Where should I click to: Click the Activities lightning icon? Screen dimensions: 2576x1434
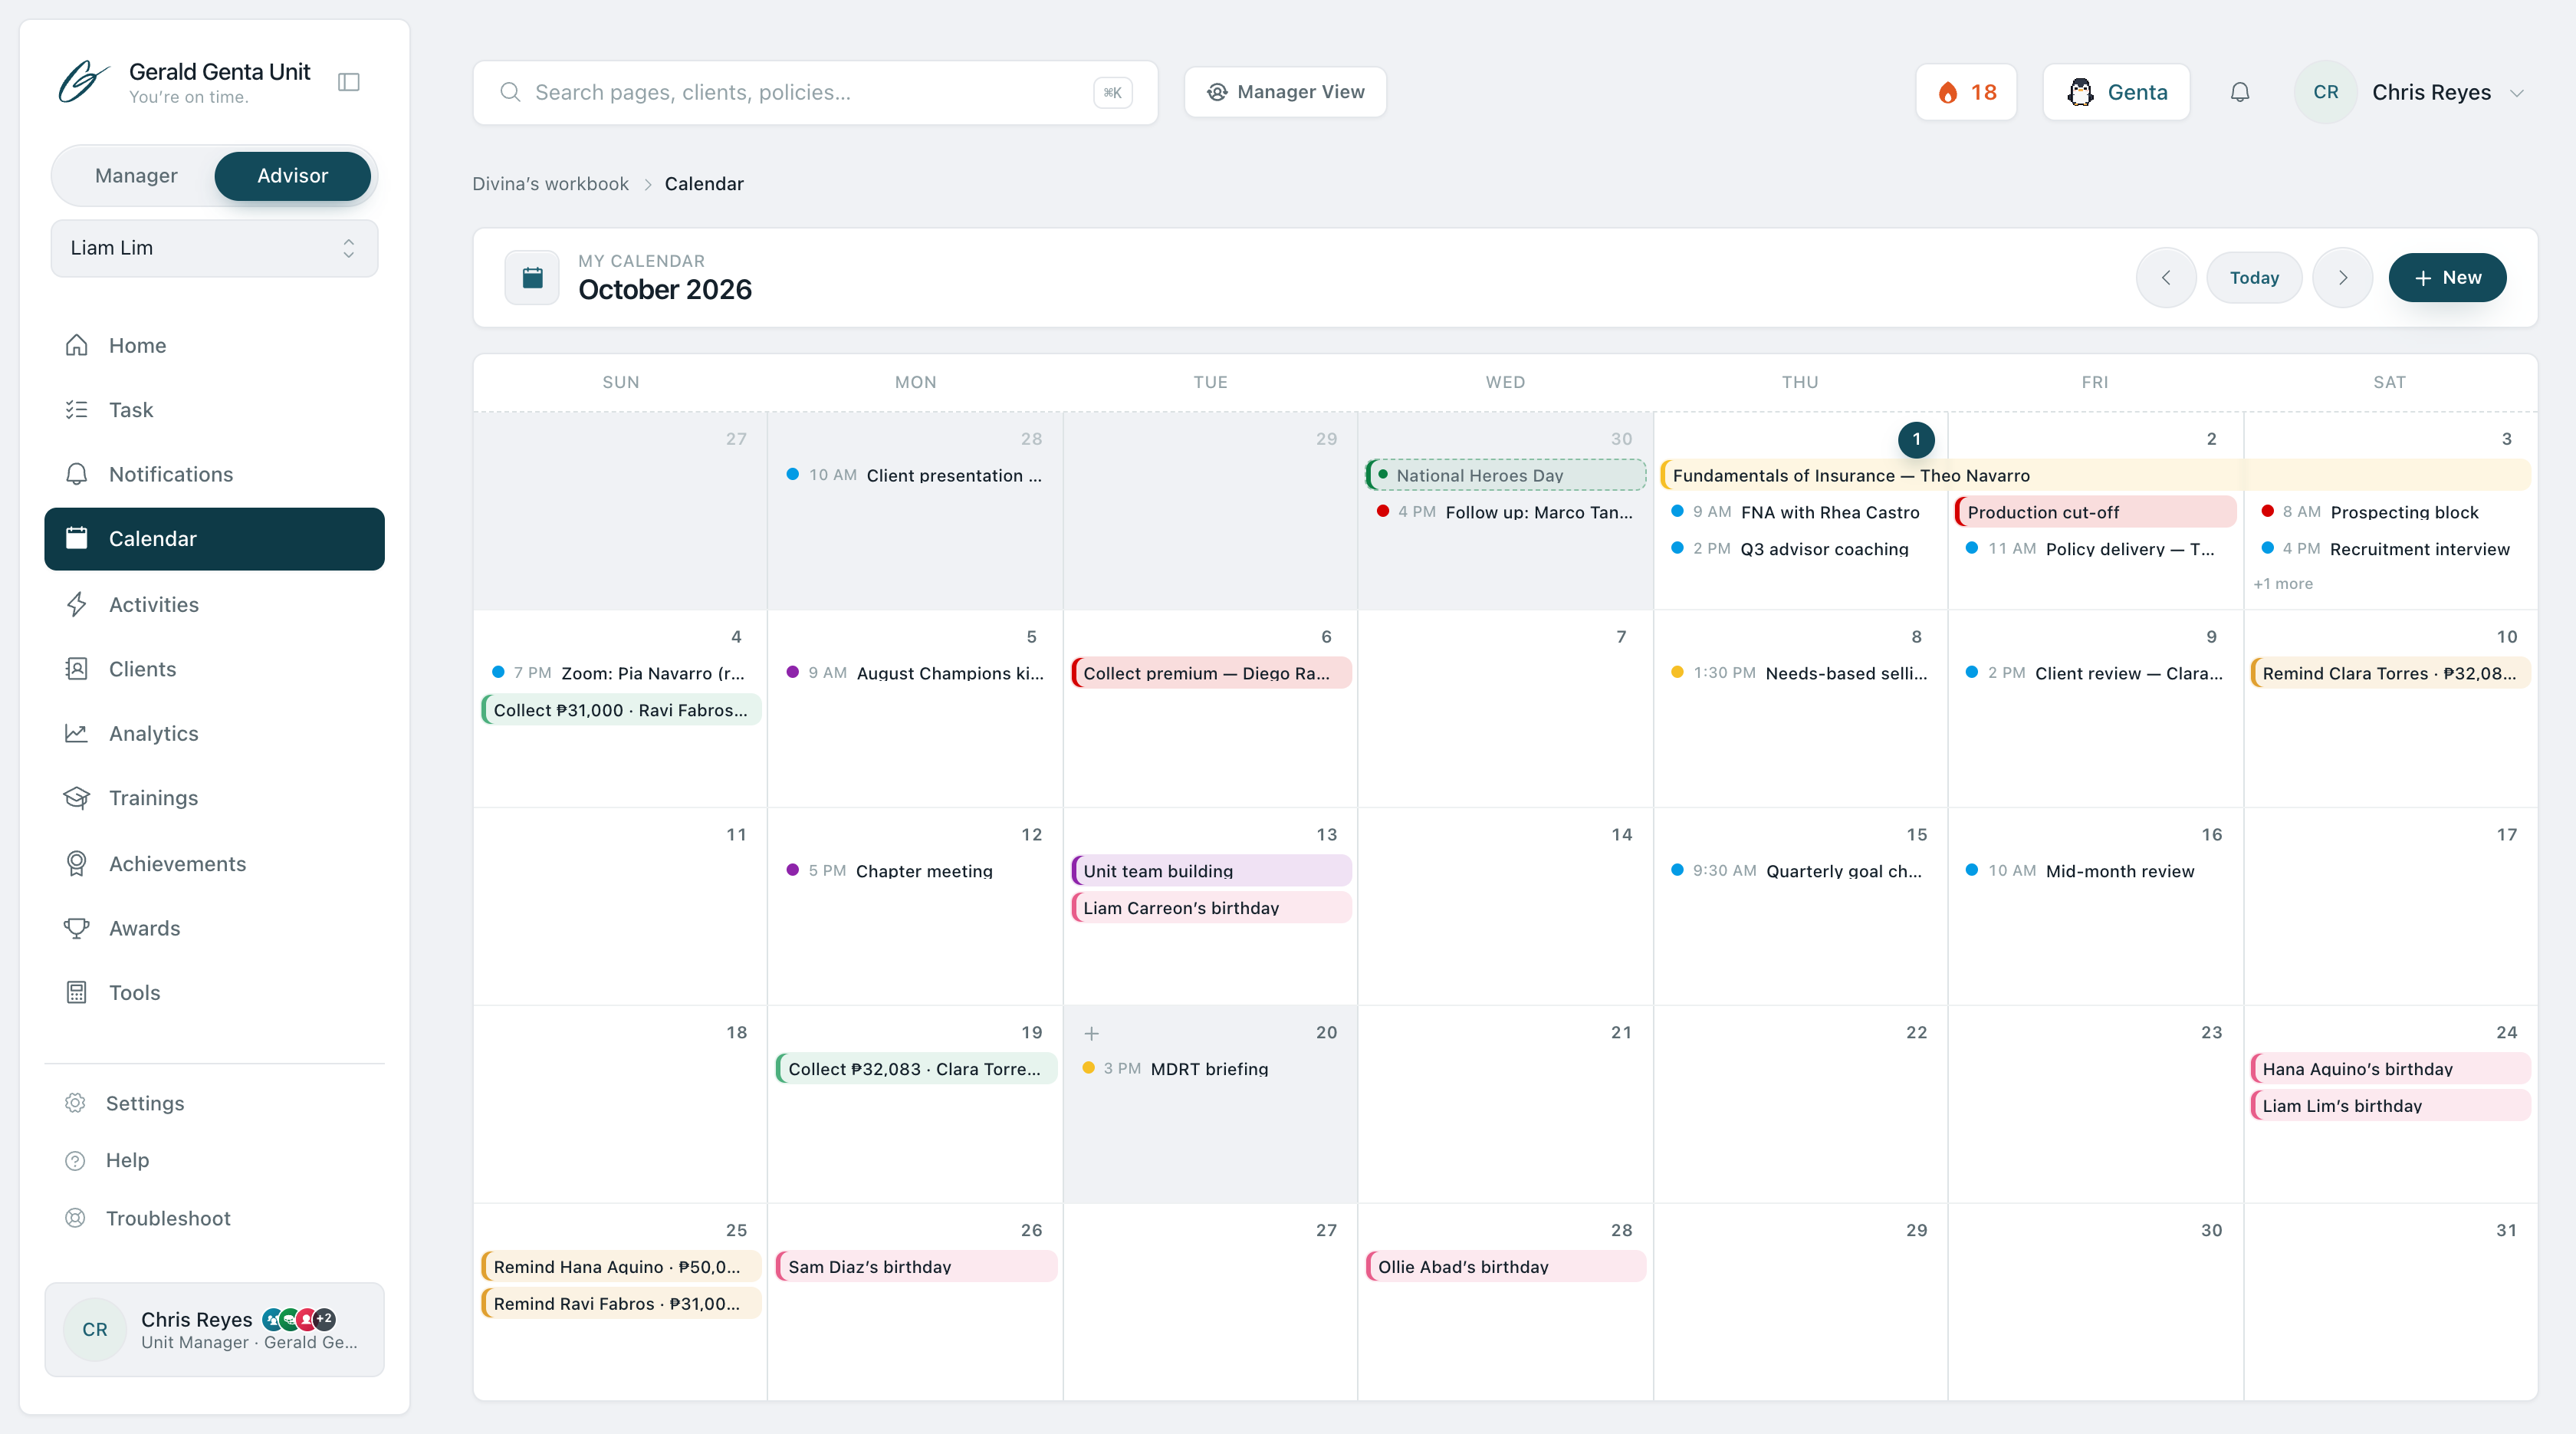click(x=76, y=604)
